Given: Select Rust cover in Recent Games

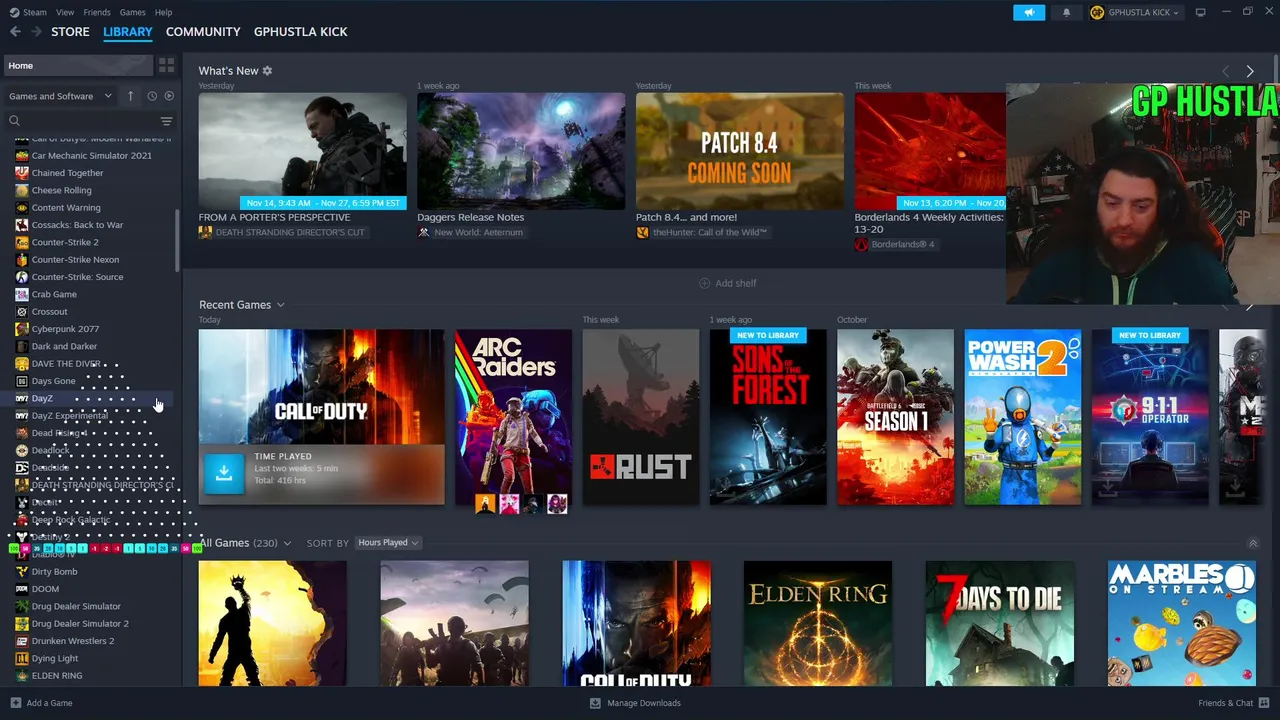Looking at the screenshot, I should click(x=641, y=417).
